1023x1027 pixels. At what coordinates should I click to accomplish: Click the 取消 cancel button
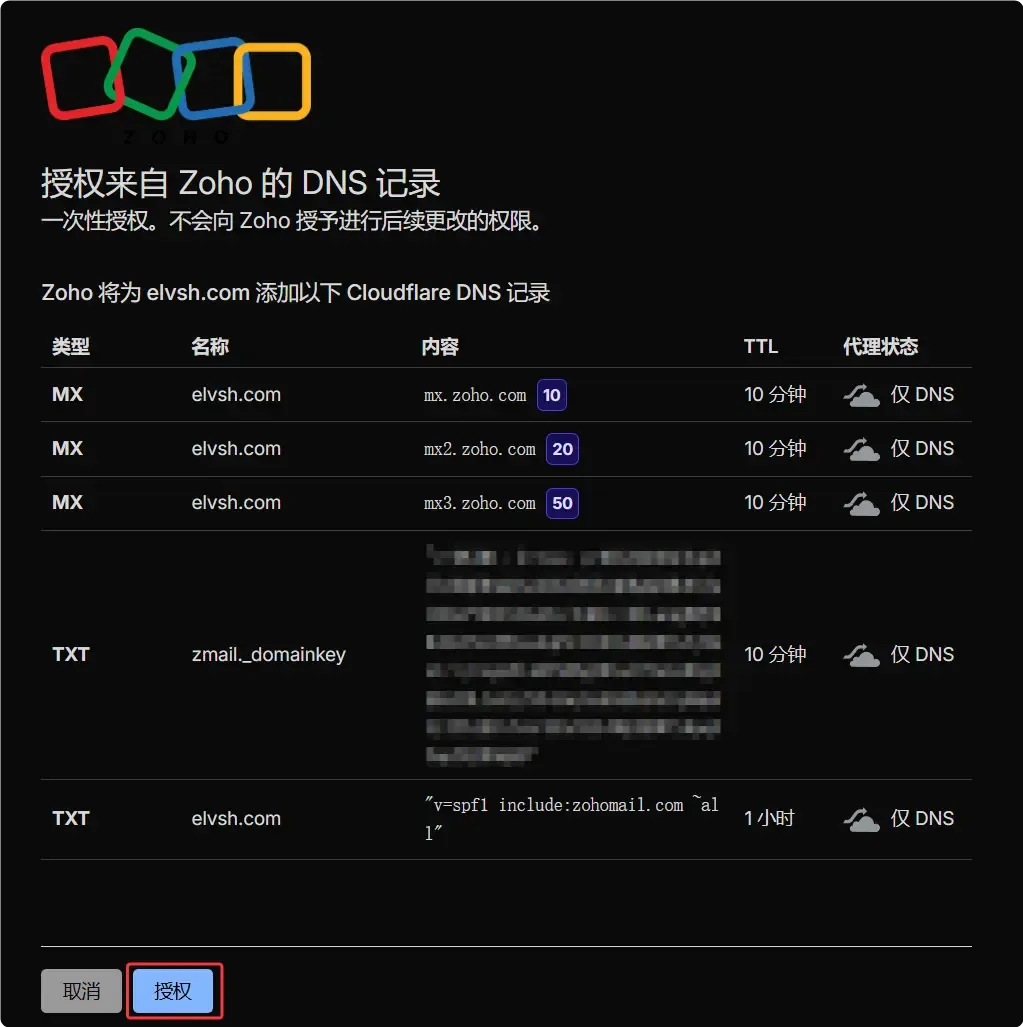(x=80, y=991)
